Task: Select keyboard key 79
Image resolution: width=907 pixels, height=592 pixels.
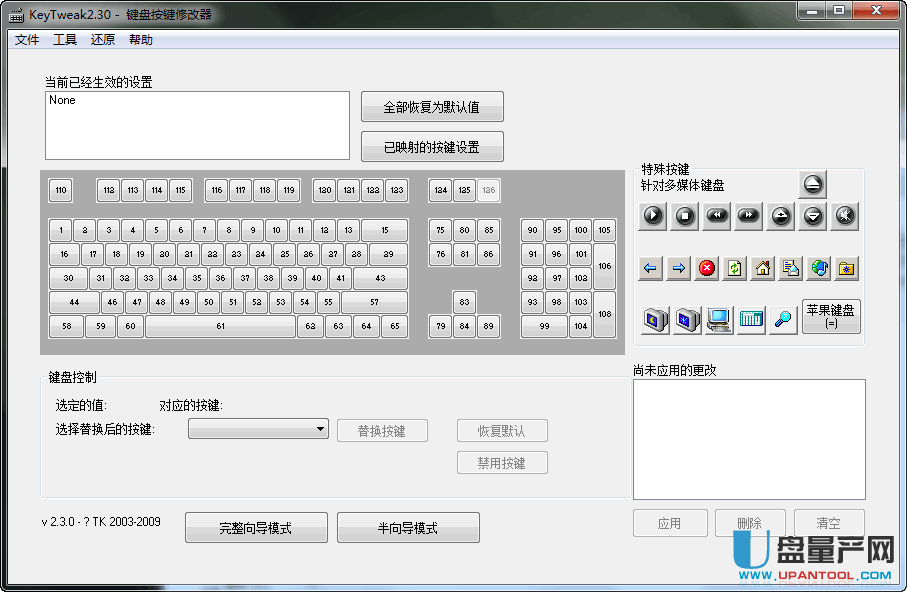Action: [441, 326]
